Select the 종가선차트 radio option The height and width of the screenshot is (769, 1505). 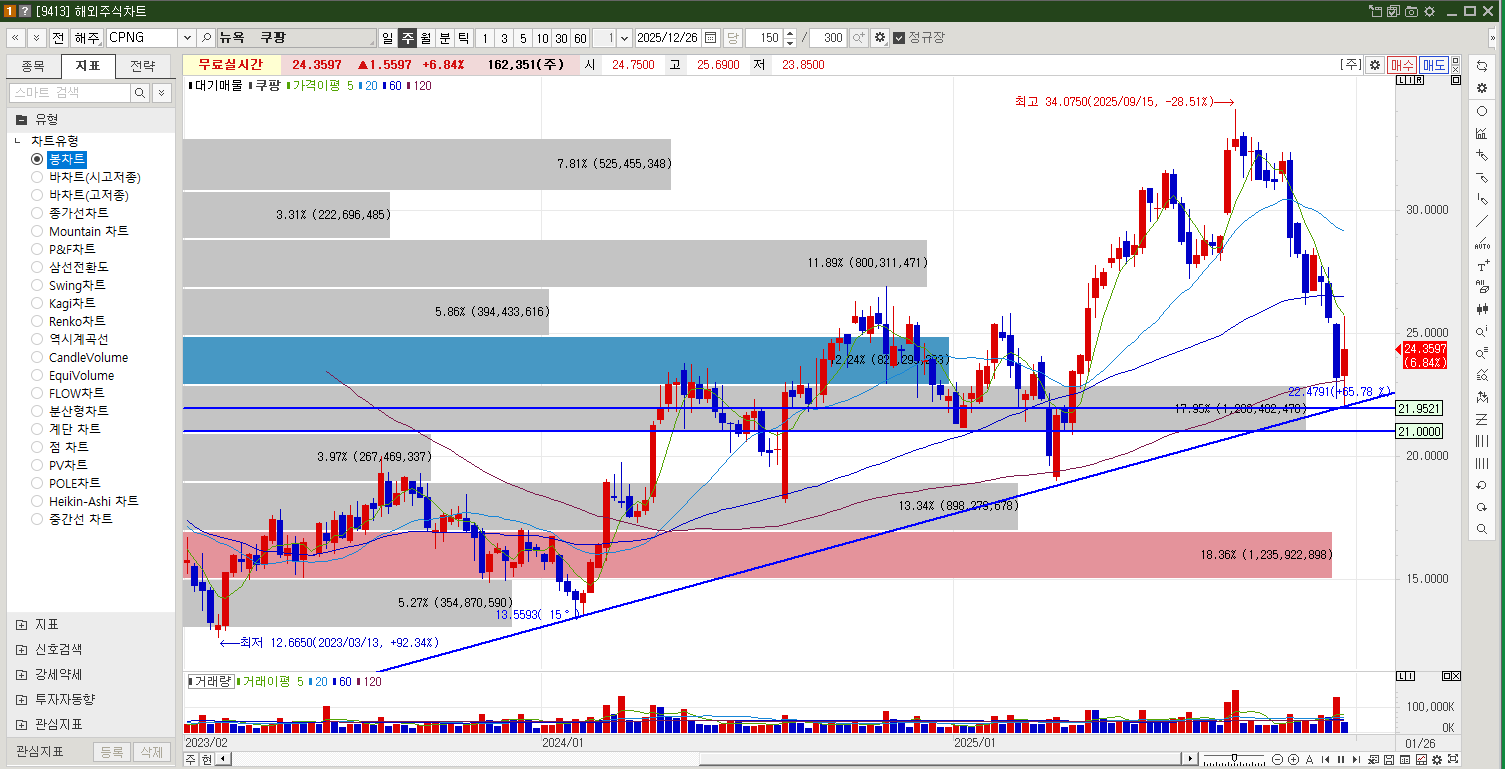pos(37,213)
